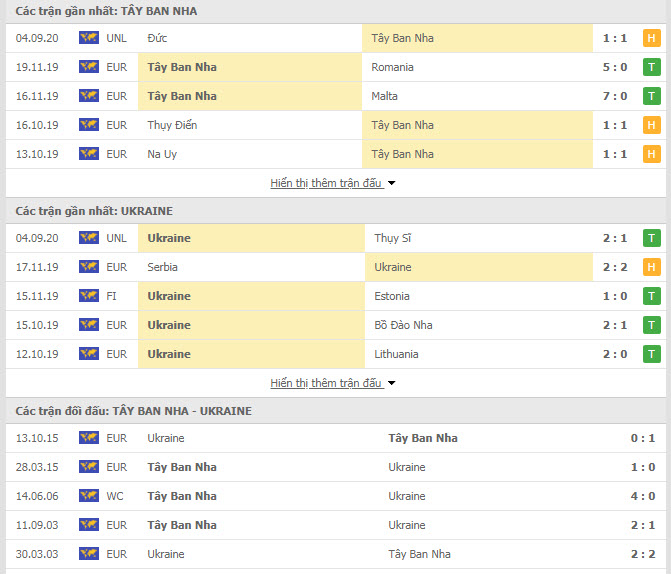Click the green T badge for Malta match

point(651,96)
